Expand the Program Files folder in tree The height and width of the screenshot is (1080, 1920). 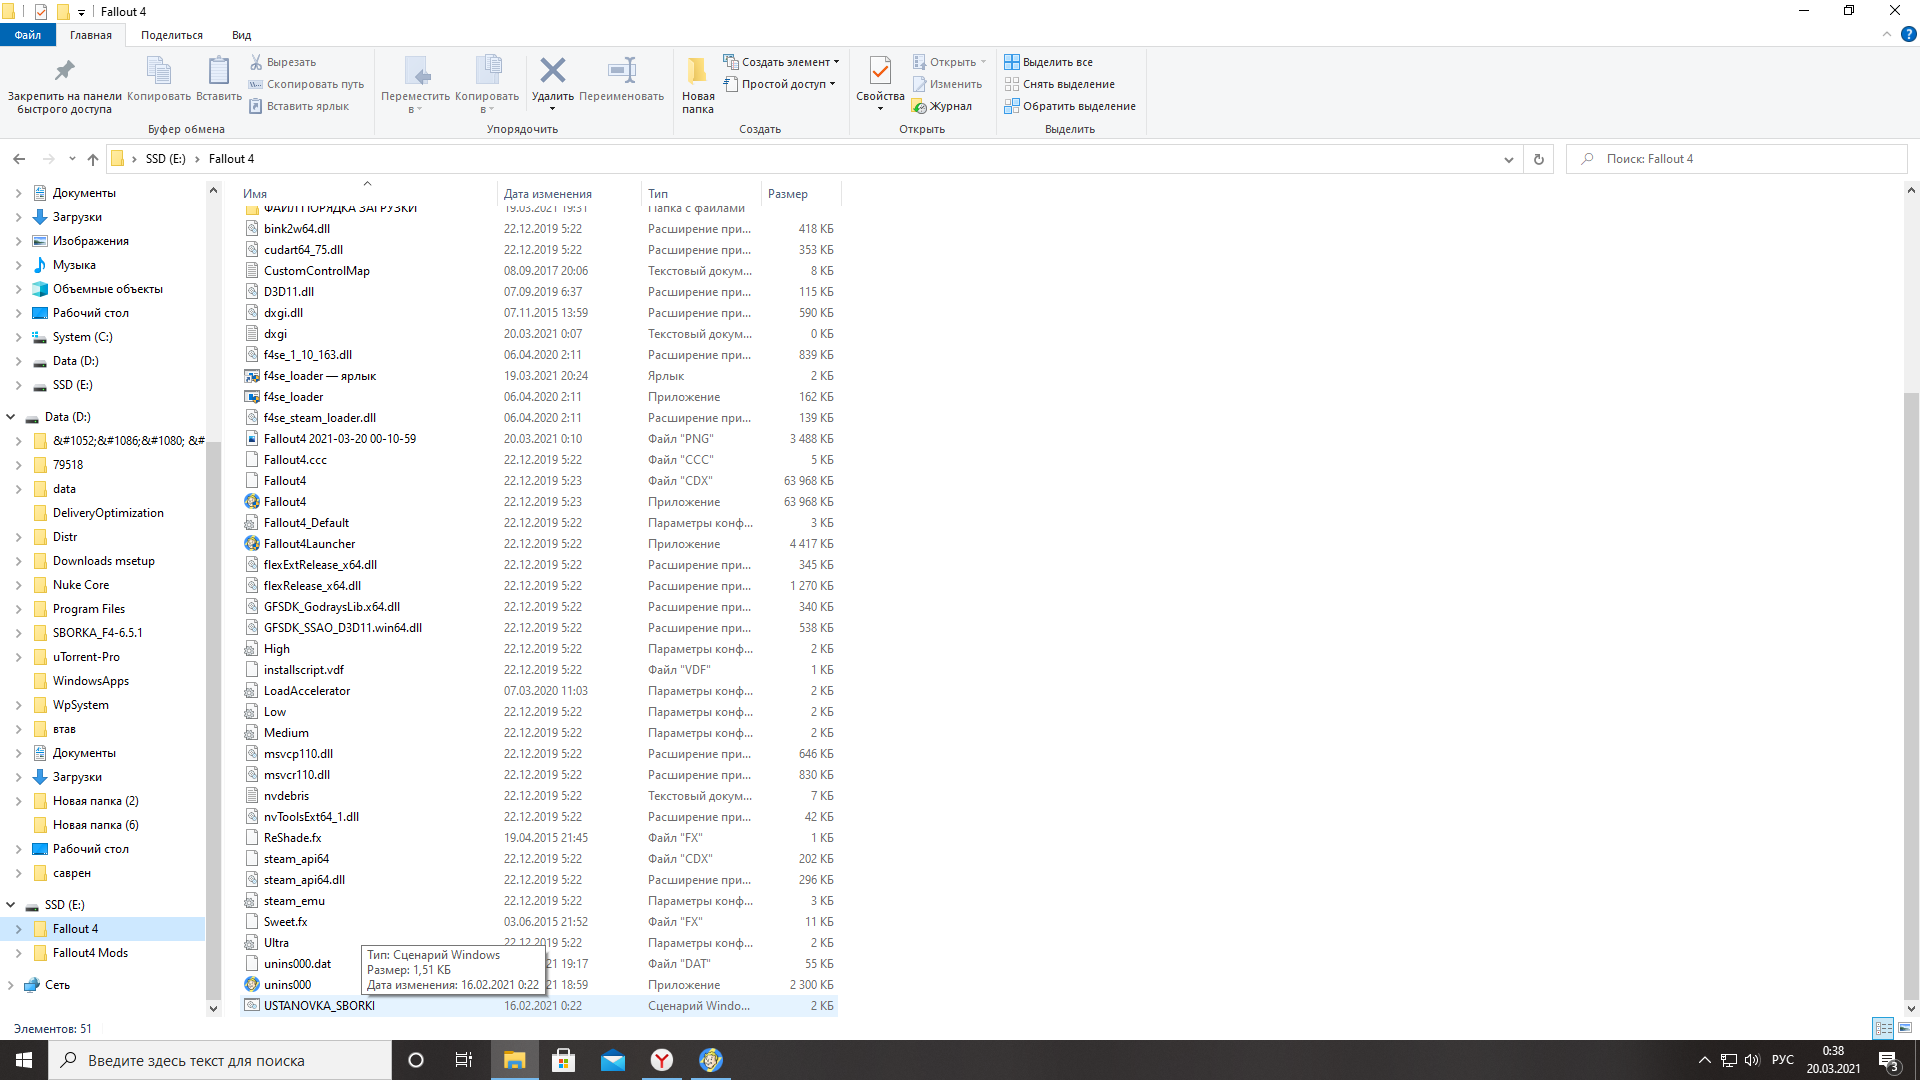18,609
